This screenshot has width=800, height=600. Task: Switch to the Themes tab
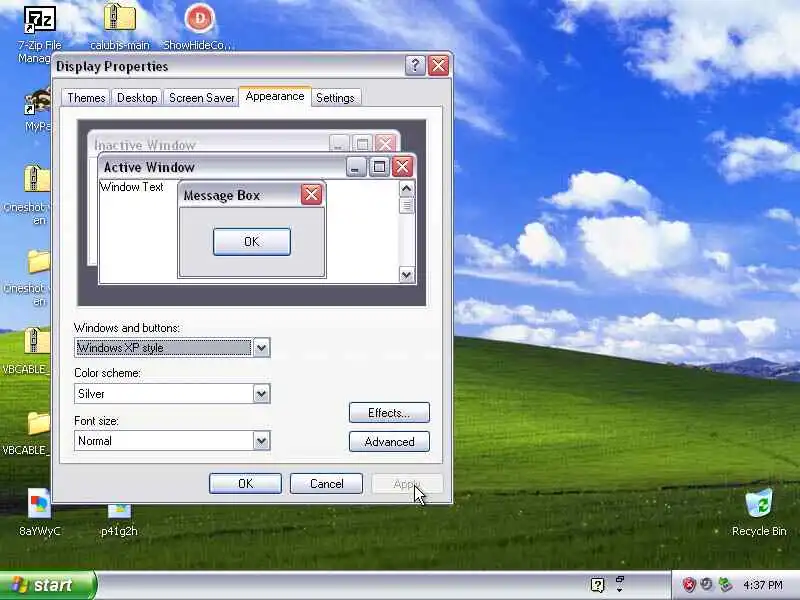(x=86, y=97)
